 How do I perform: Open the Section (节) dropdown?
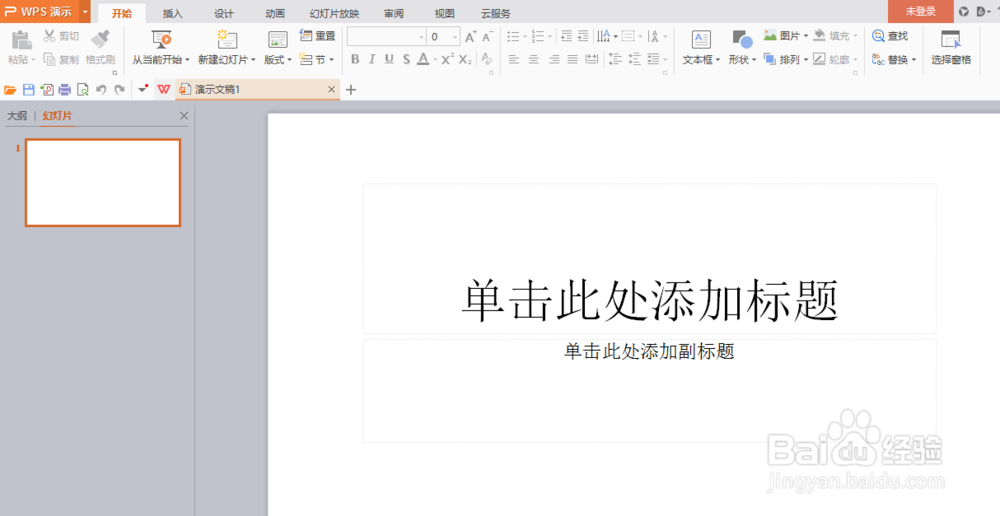(316, 59)
